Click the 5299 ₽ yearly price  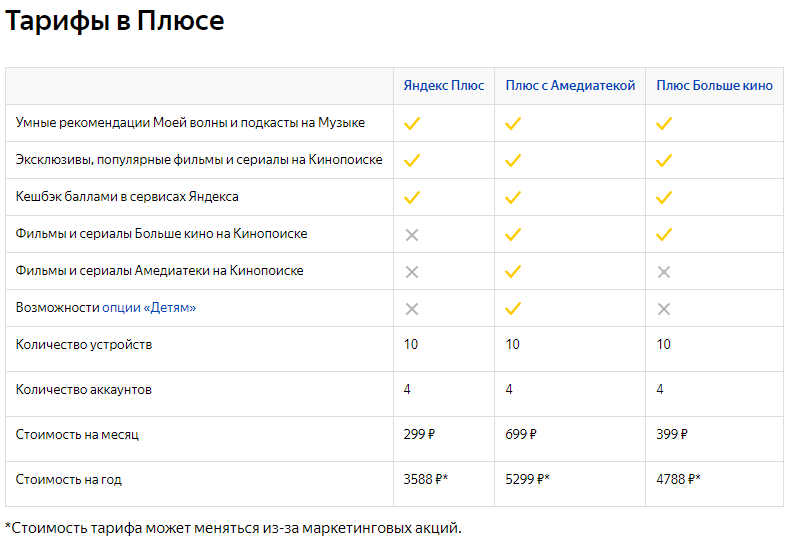pyautogui.click(x=527, y=480)
